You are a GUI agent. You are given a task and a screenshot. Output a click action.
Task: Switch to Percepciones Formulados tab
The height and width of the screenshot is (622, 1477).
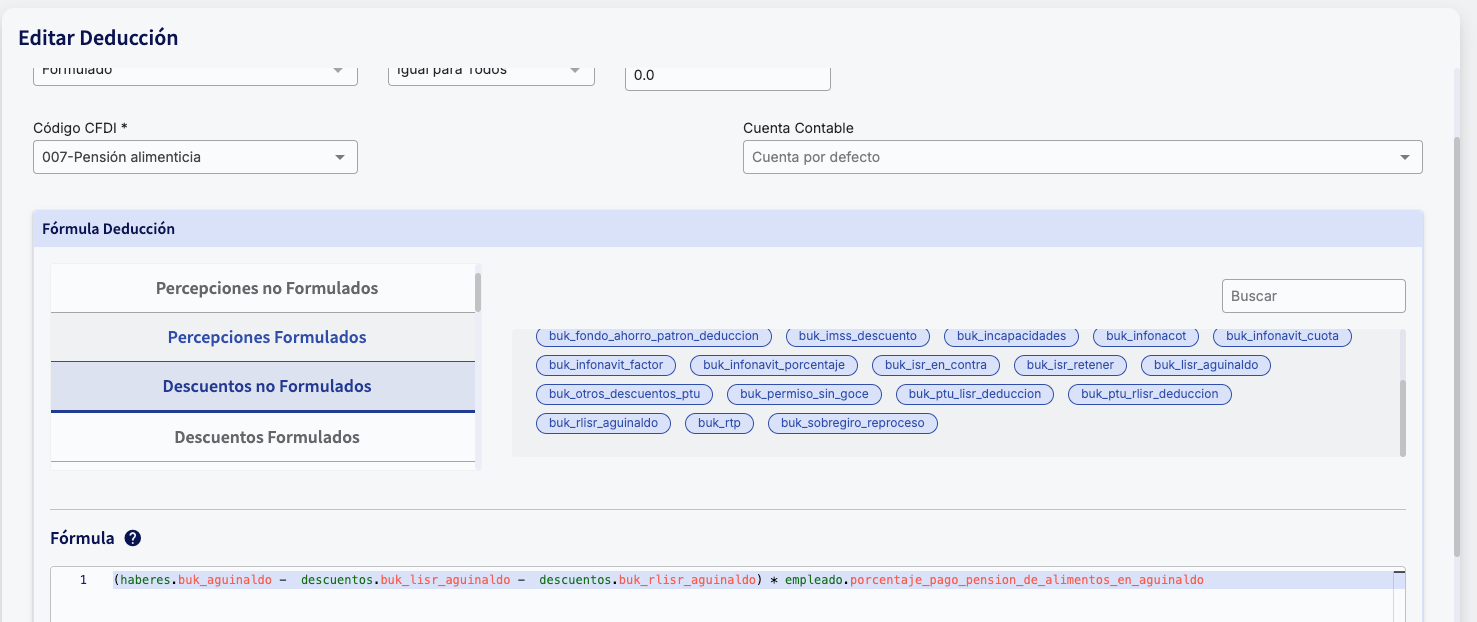[266, 337]
